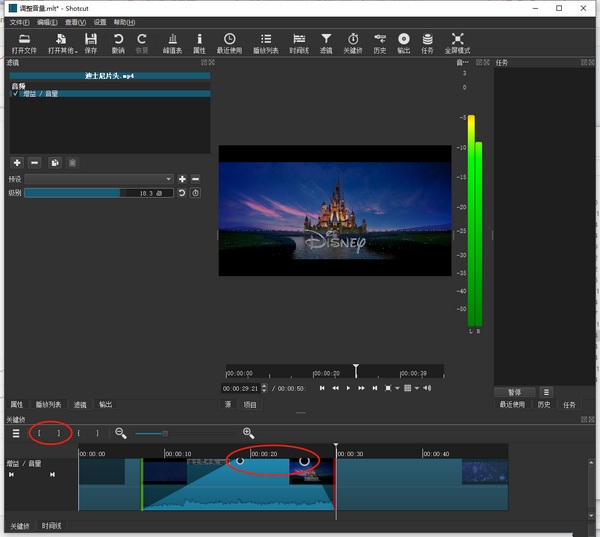
Task: Open the 滤镜 (Filters) funnel icon in toolbar
Action: tap(326, 40)
